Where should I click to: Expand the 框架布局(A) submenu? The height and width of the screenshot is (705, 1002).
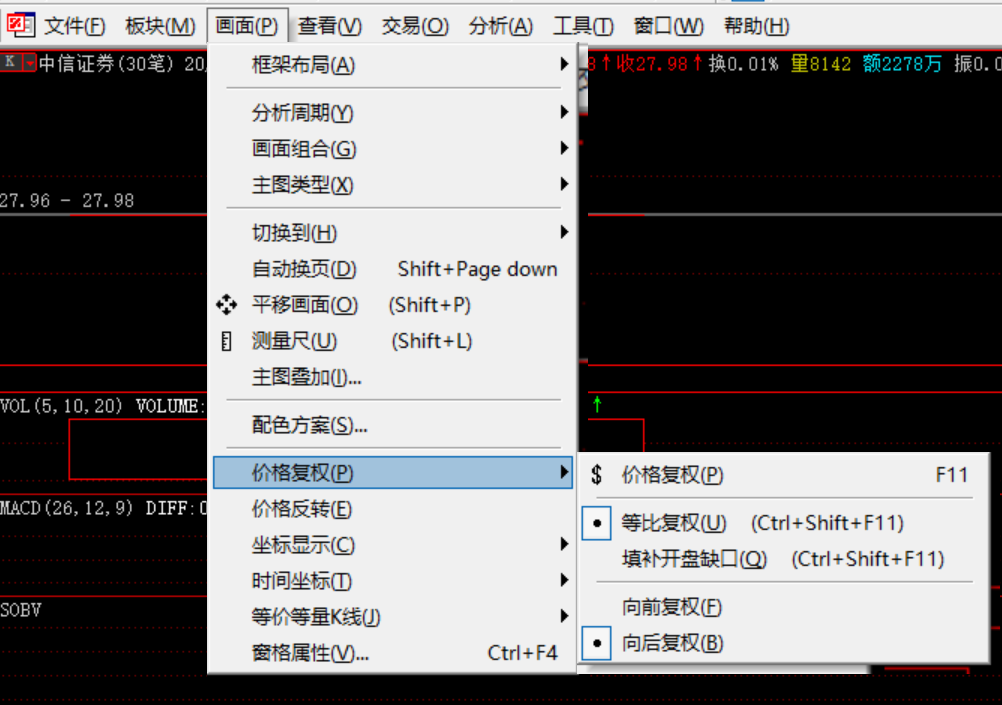[393, 65]
